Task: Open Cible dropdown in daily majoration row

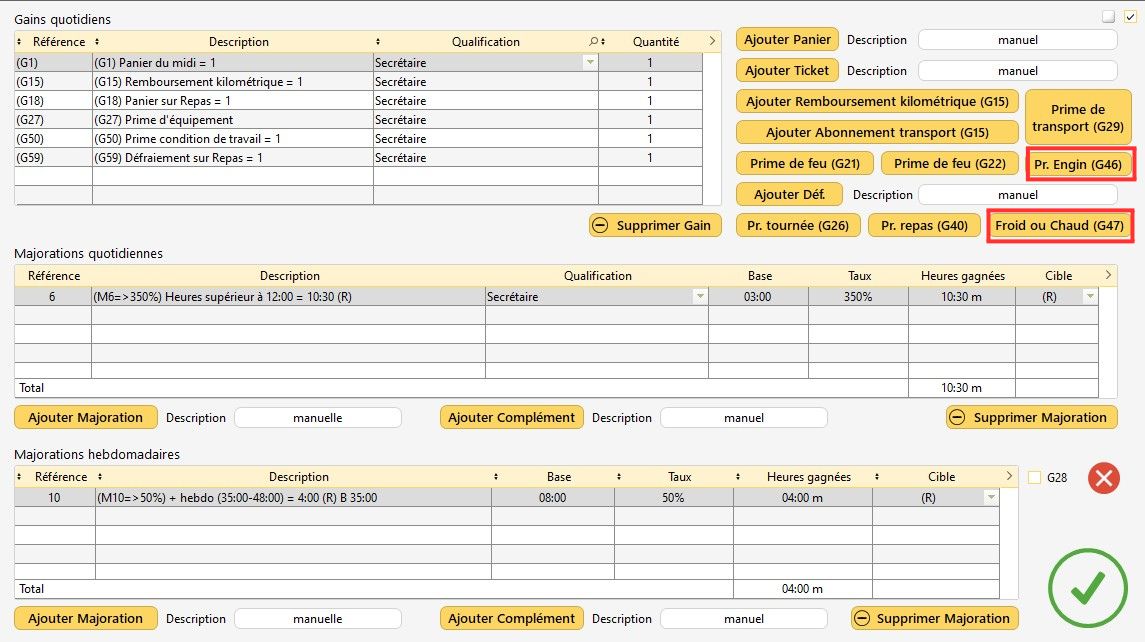Action: tap(1089, 297)
